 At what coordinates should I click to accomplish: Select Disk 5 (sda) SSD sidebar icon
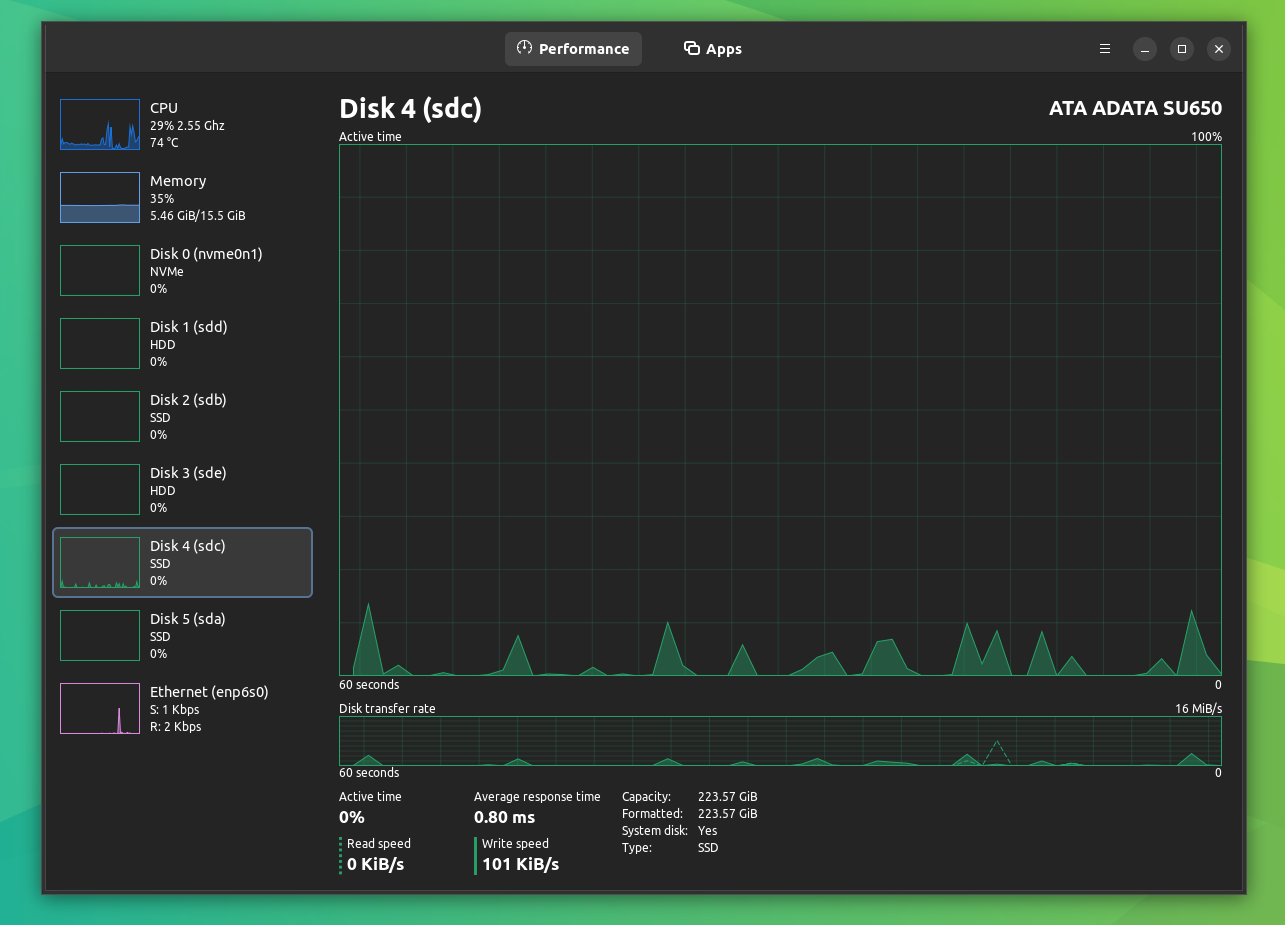(99, 635)
